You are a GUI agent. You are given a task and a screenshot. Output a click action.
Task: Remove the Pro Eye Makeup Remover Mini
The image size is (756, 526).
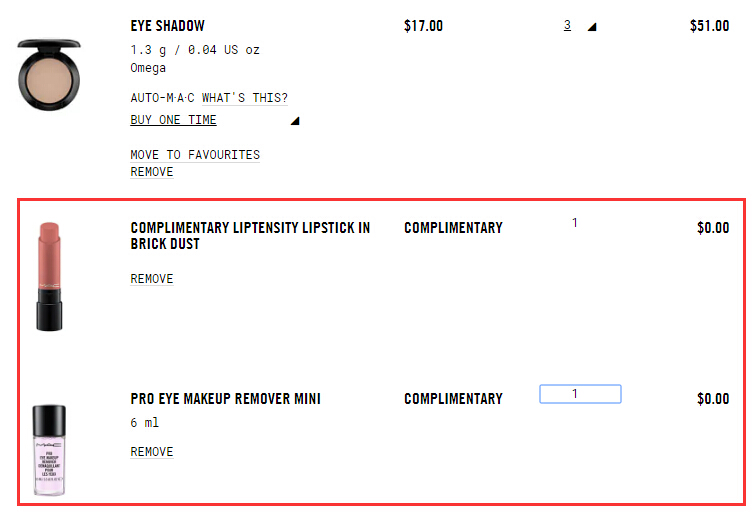pos(152,452)
